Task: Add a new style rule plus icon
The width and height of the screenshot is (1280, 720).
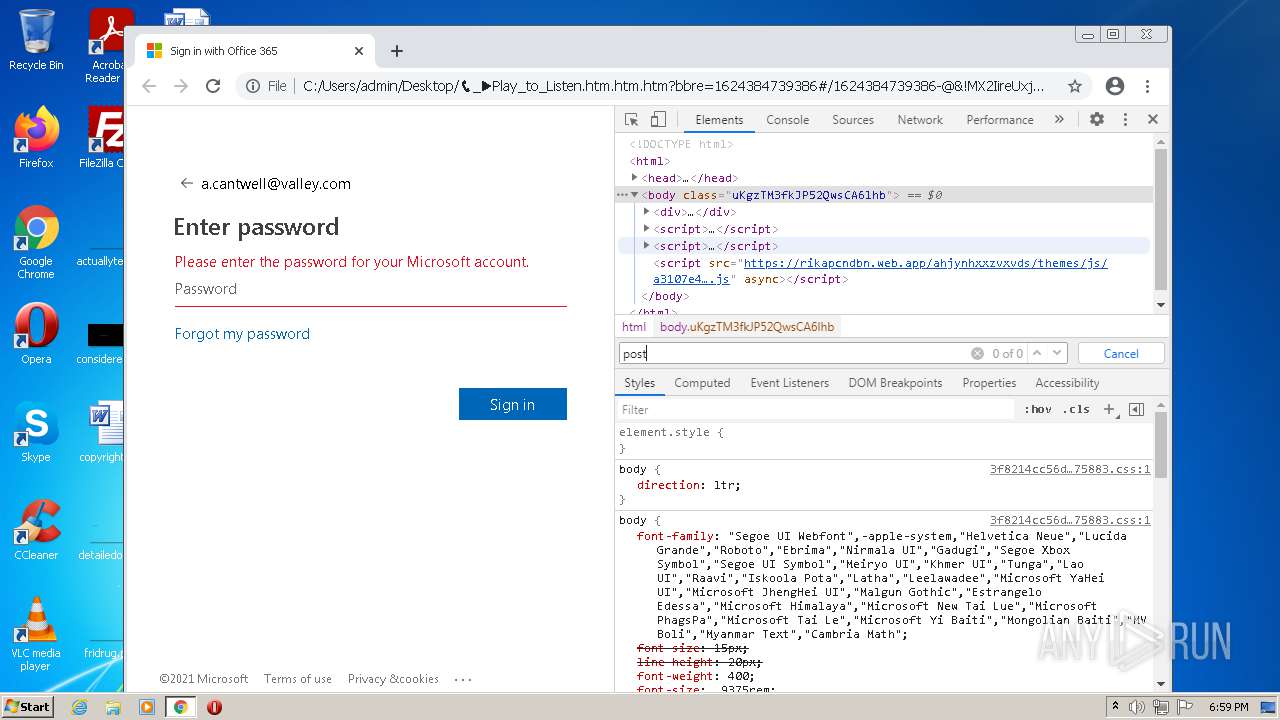Action: [1109, 409]
